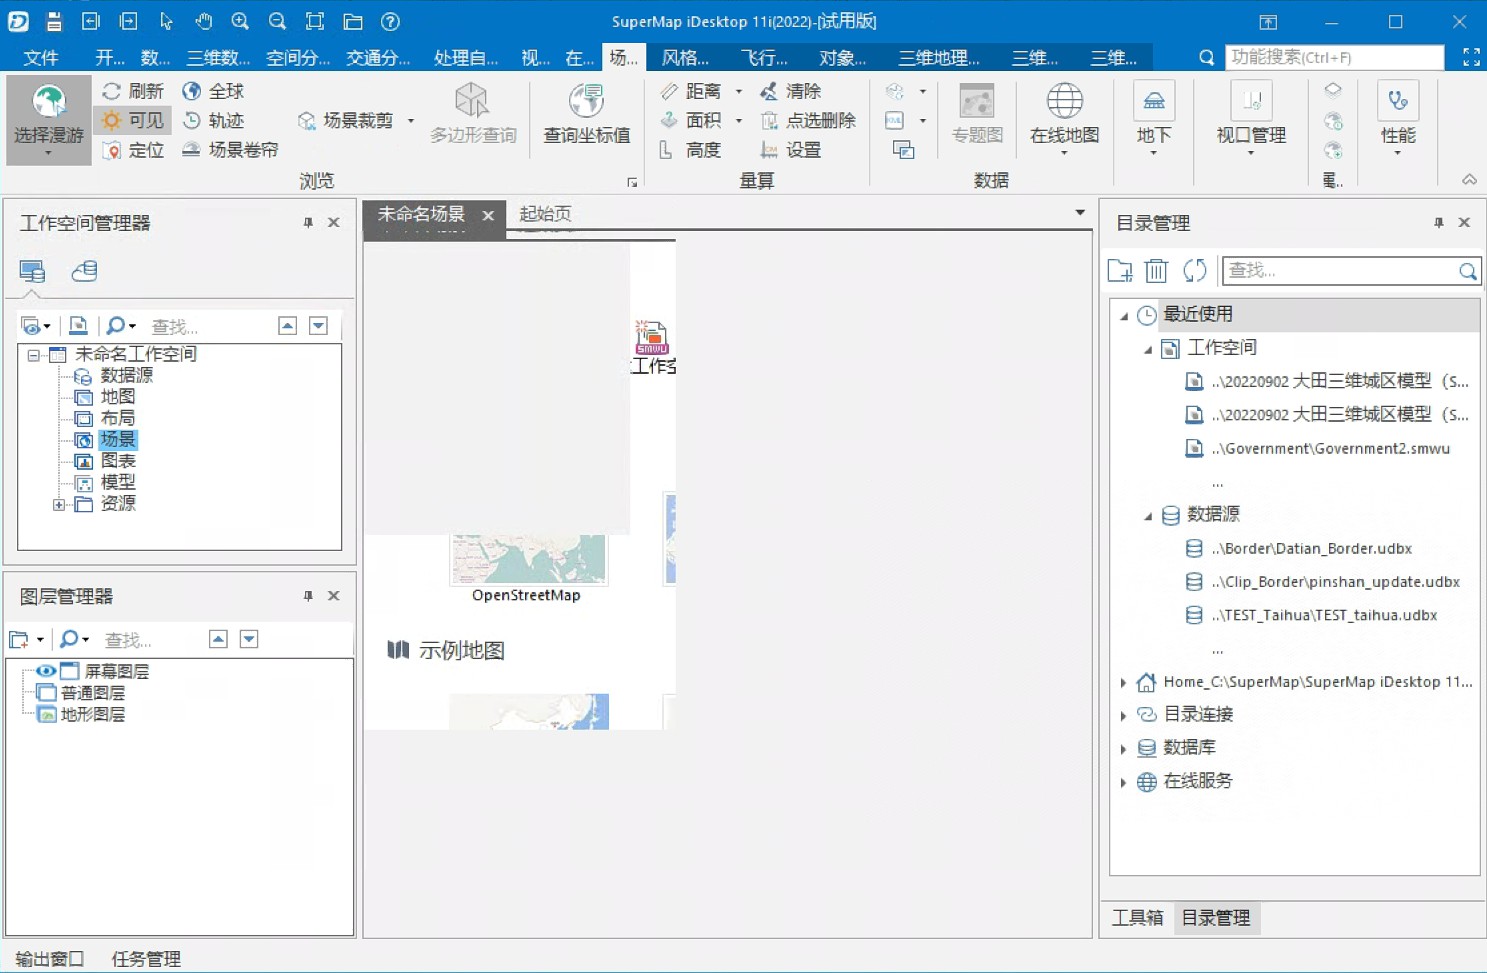Screen dimensions: 1487x973
Task: Collapse the 未命名工作空间 tree node
Action: pyautogui.click(x=34, y=355)
